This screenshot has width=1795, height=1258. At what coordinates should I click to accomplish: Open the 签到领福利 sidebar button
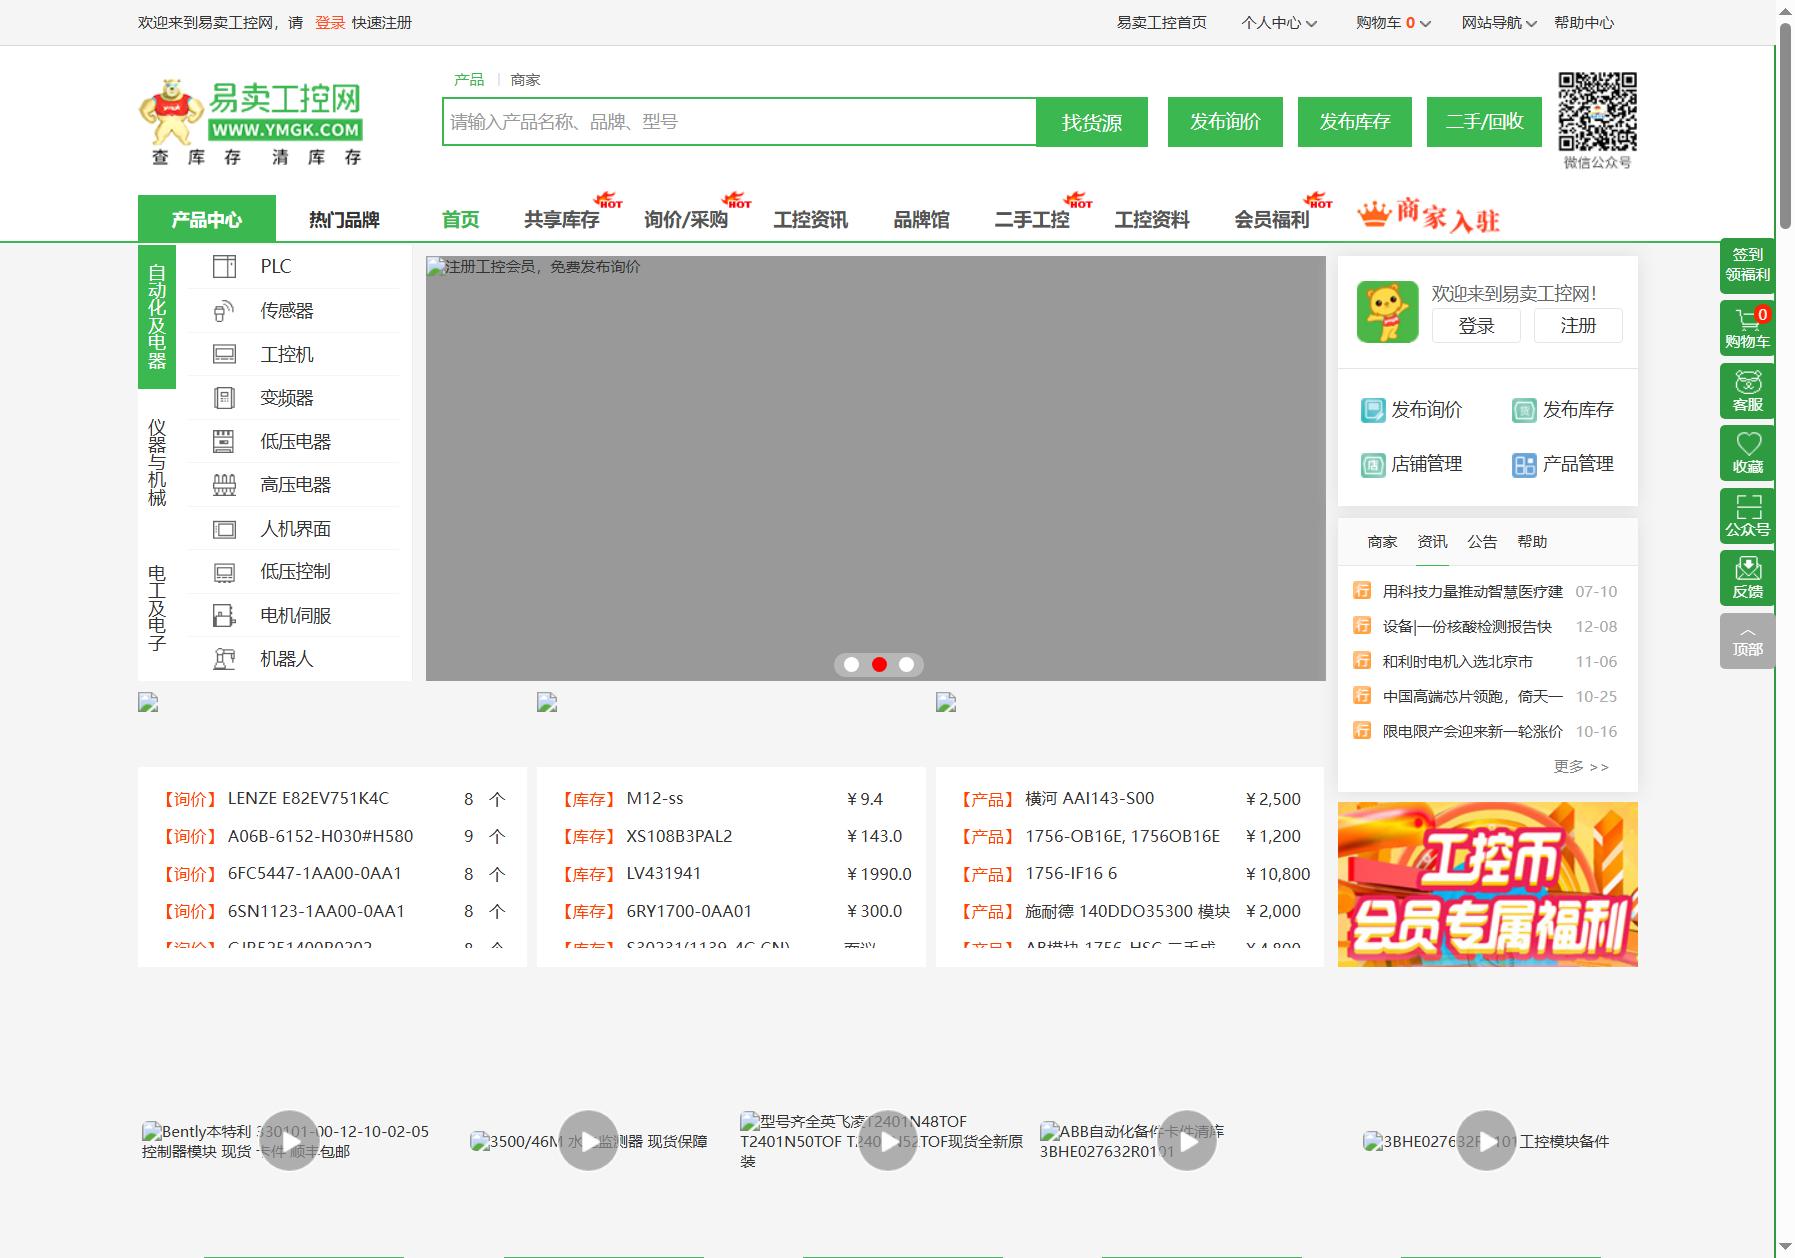[1747, 265]
